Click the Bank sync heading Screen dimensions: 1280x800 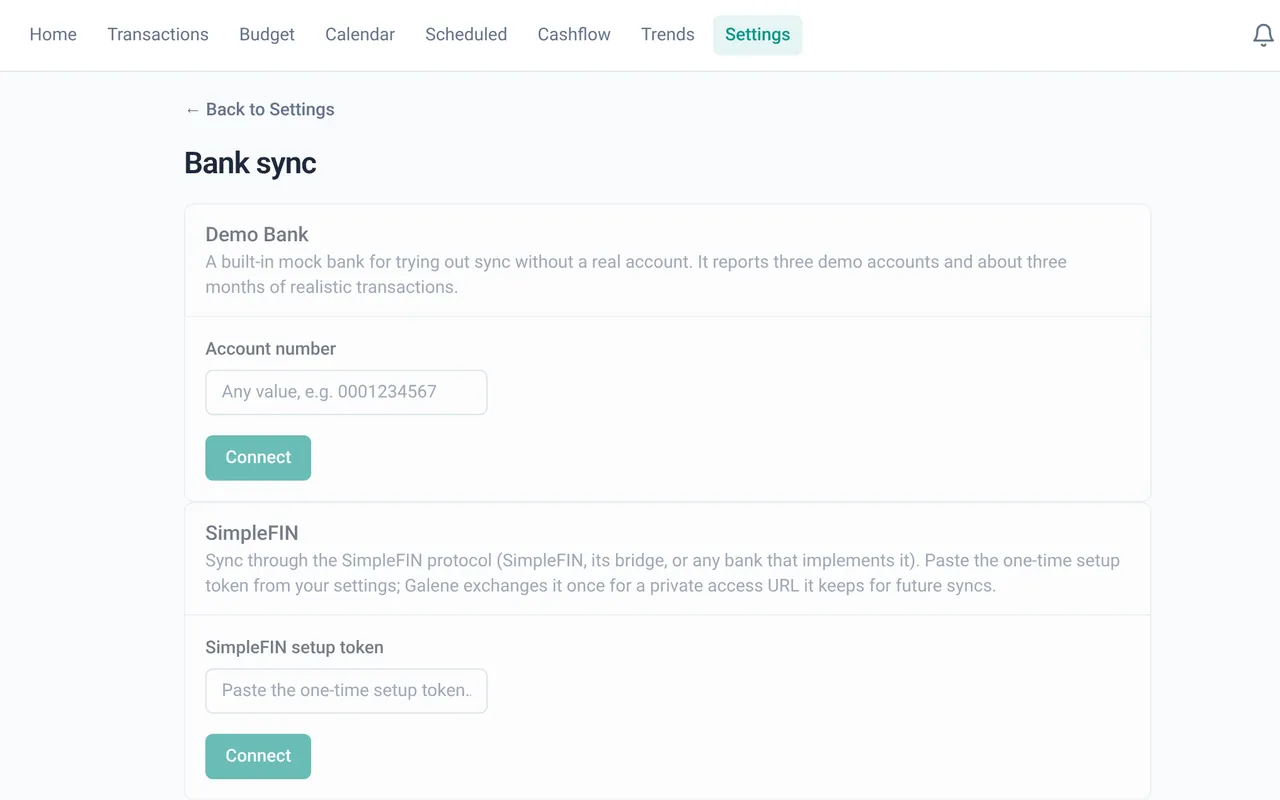tap(250, 163)
